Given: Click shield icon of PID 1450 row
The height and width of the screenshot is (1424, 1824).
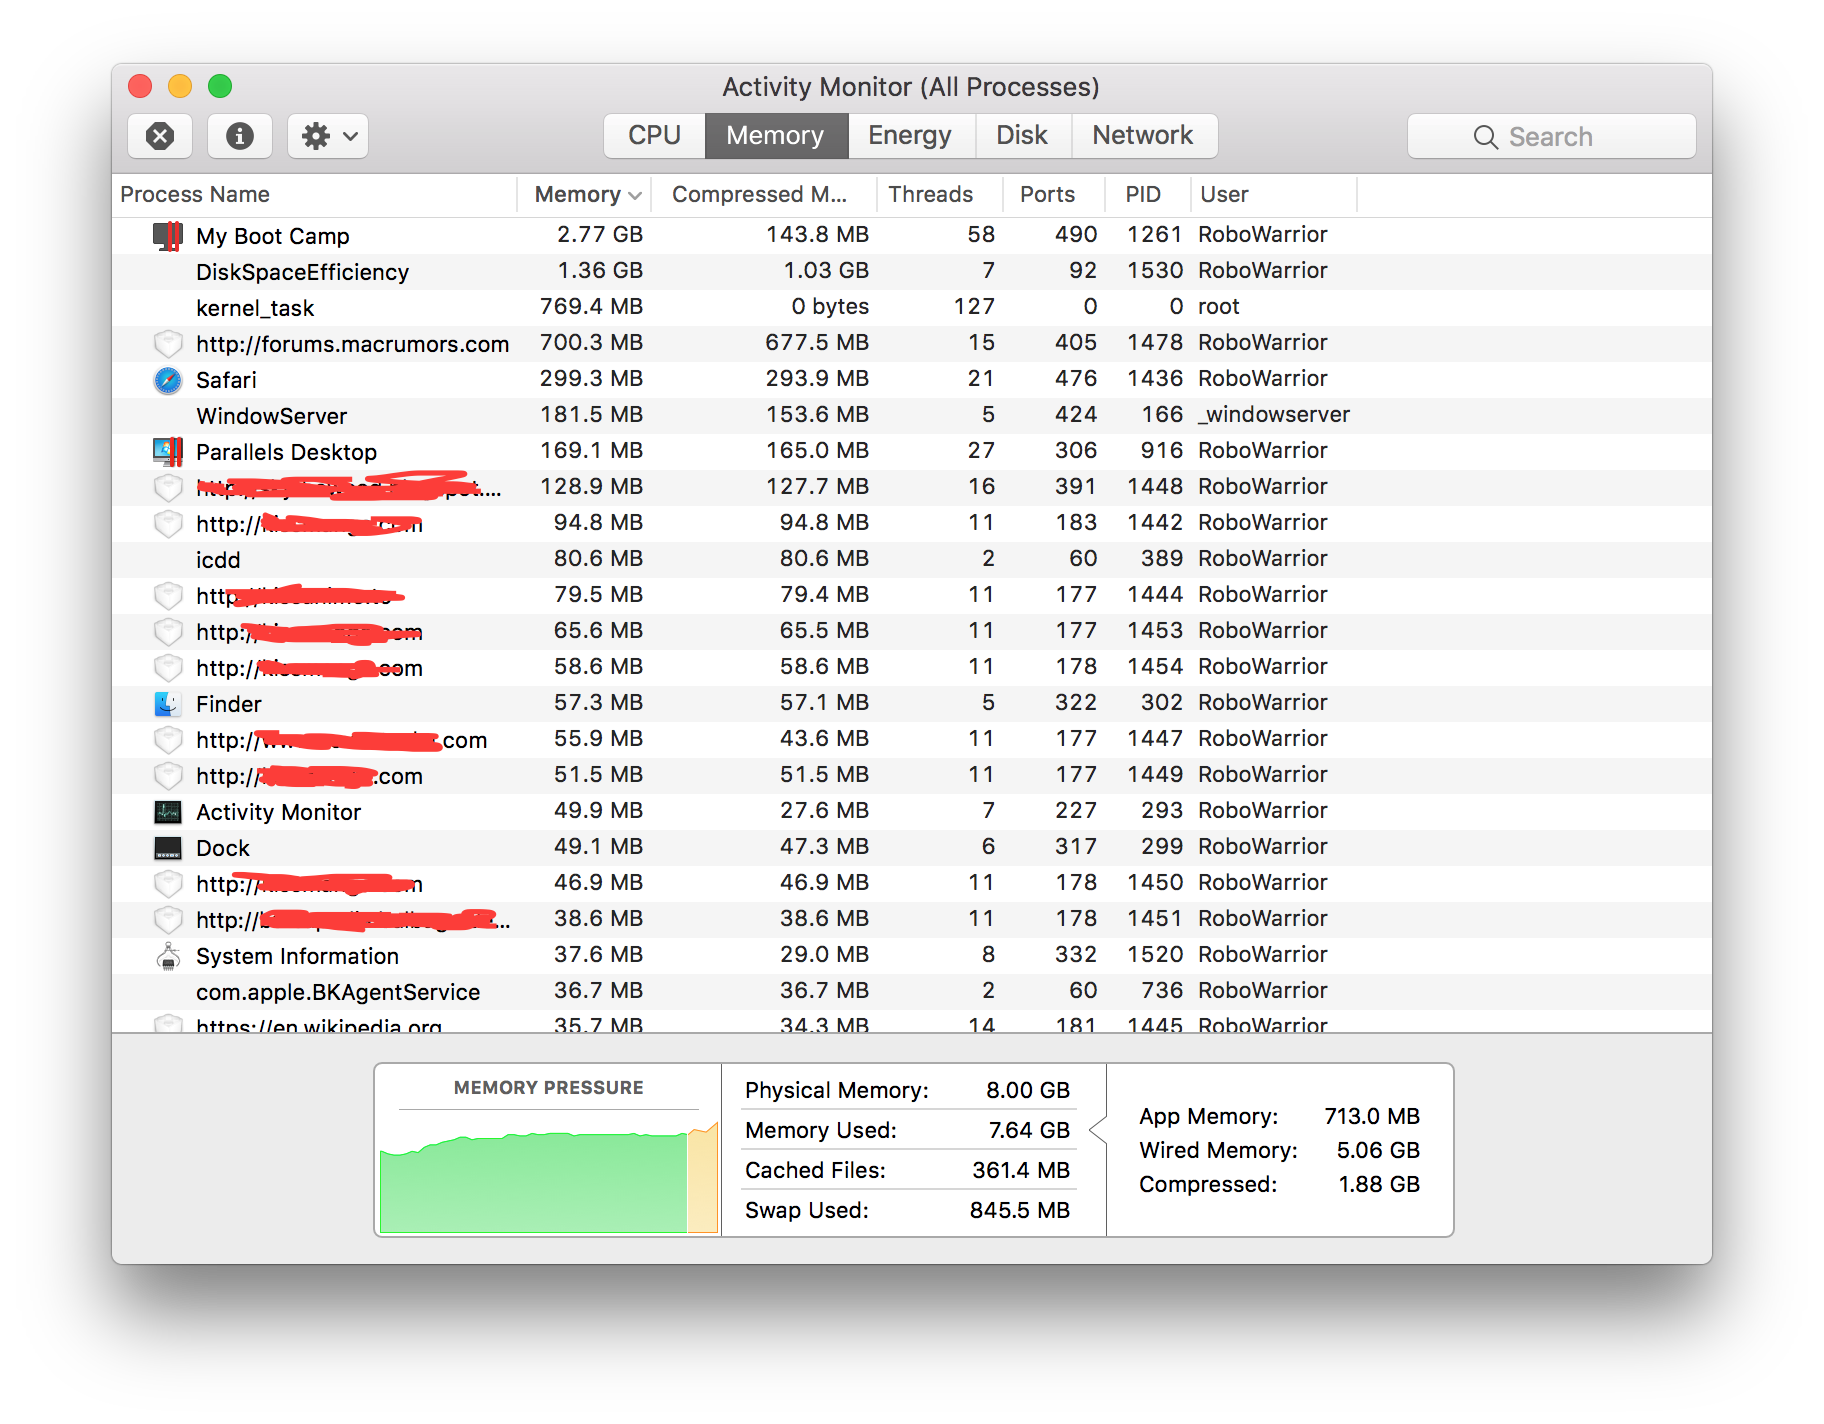Looking at the screenshot, I should [168, 884].
